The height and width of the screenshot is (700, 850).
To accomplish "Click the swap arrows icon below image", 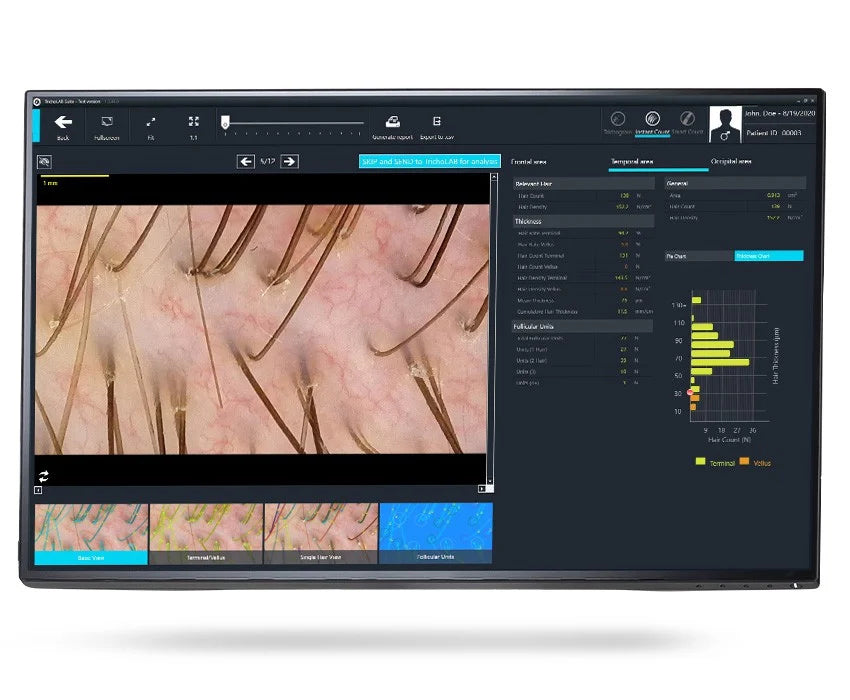I will pyautogui.click(x=44, y=475).
